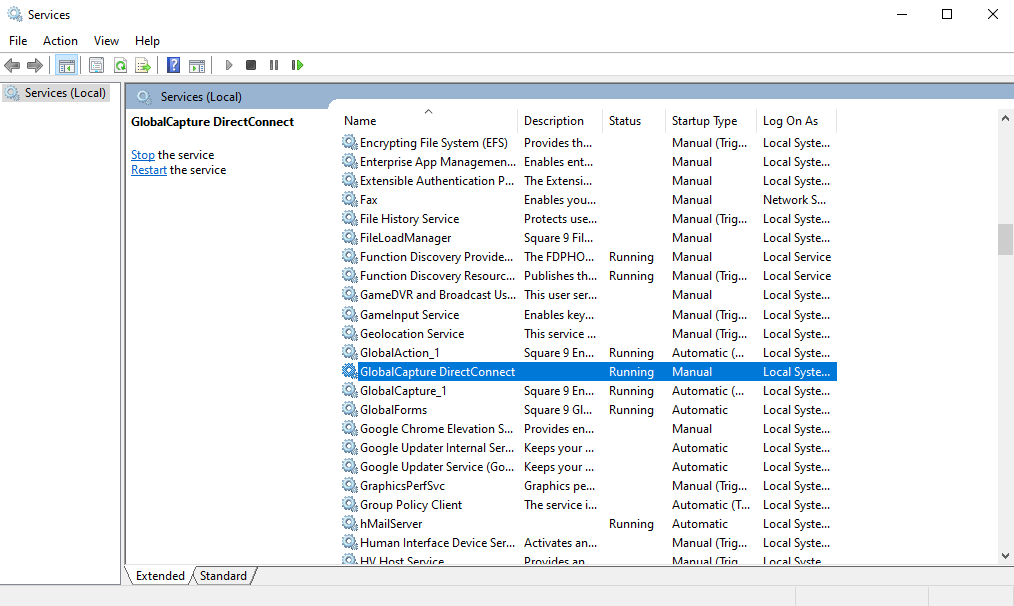This screenshot has height=606, width=1014.
Task: Click the Restart the service link
Action: (x=149, y=170)
